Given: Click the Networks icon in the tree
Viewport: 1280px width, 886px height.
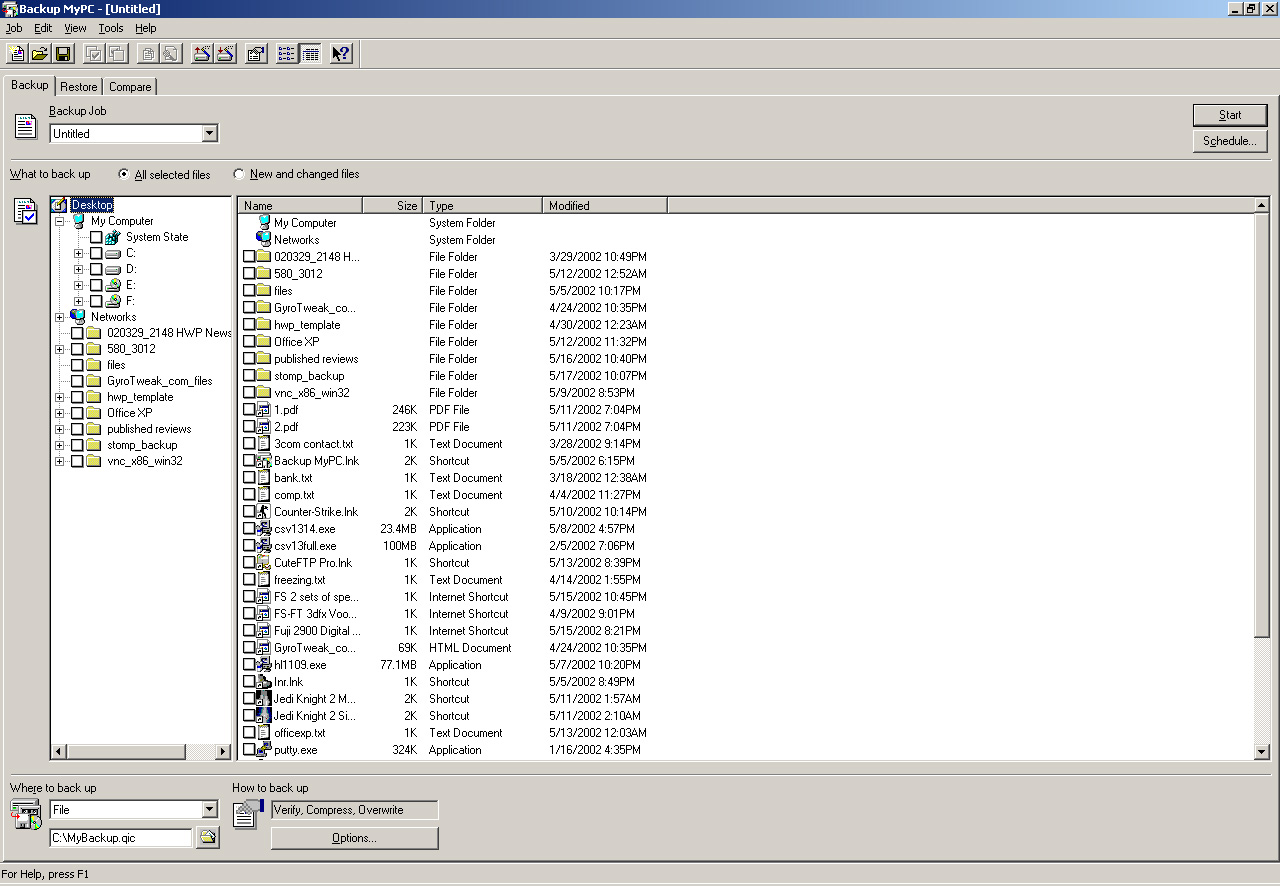Looking at the screenshot, I should (x=79, y=317).
